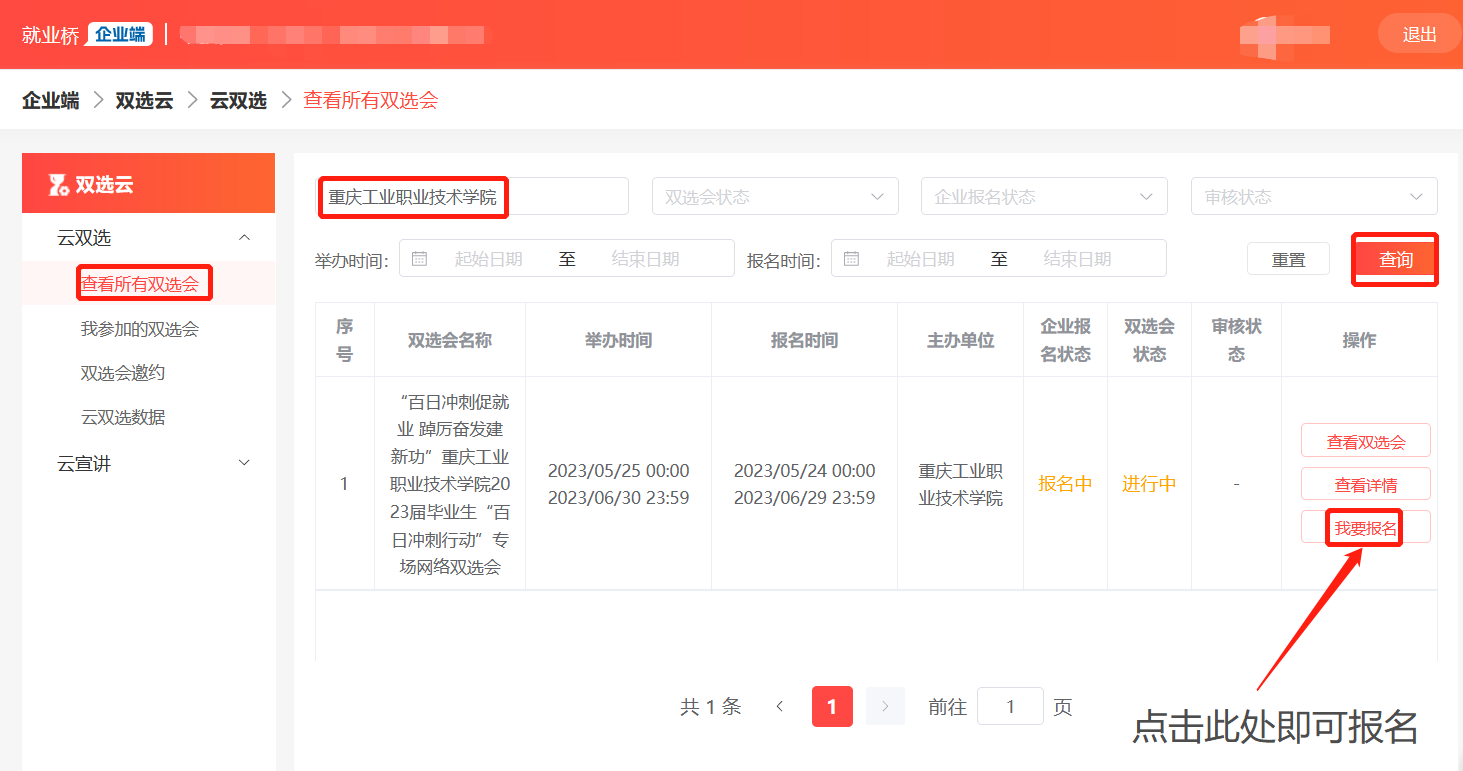Expand the 云宣讲 sidebar section
This screenshot has height=771, width=1463.
244,463
